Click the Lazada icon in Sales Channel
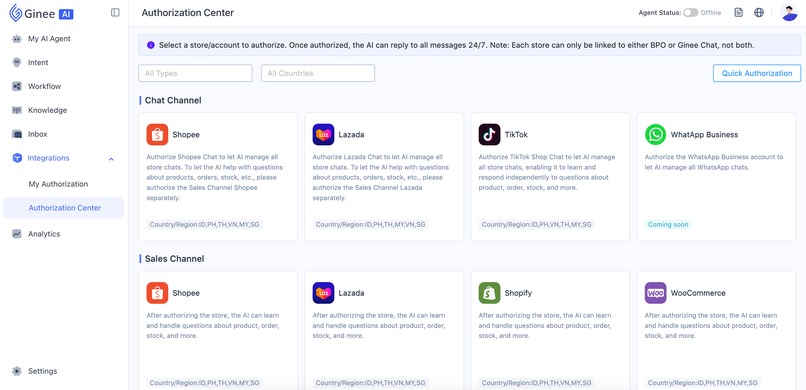Viewport: 806px width, 390px height. [323, 293]
